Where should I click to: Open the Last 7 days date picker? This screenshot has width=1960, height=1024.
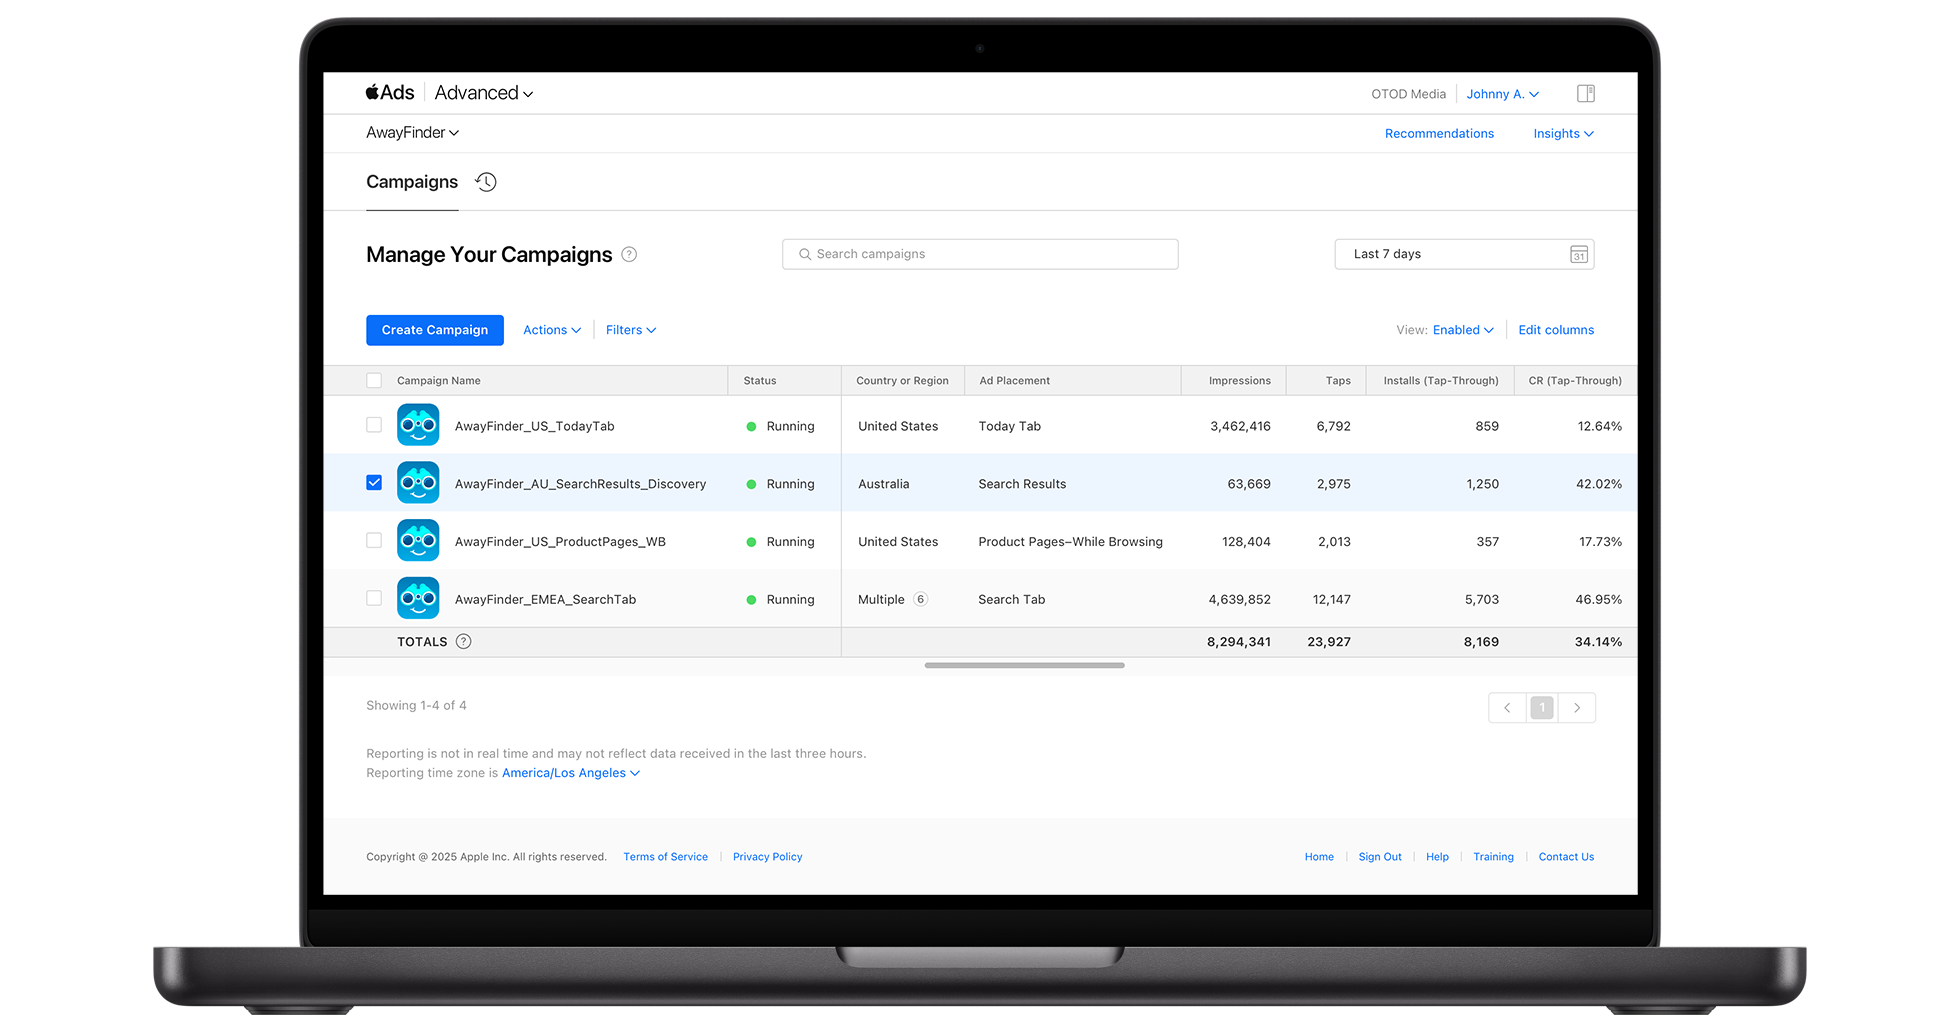[1464, 254]
